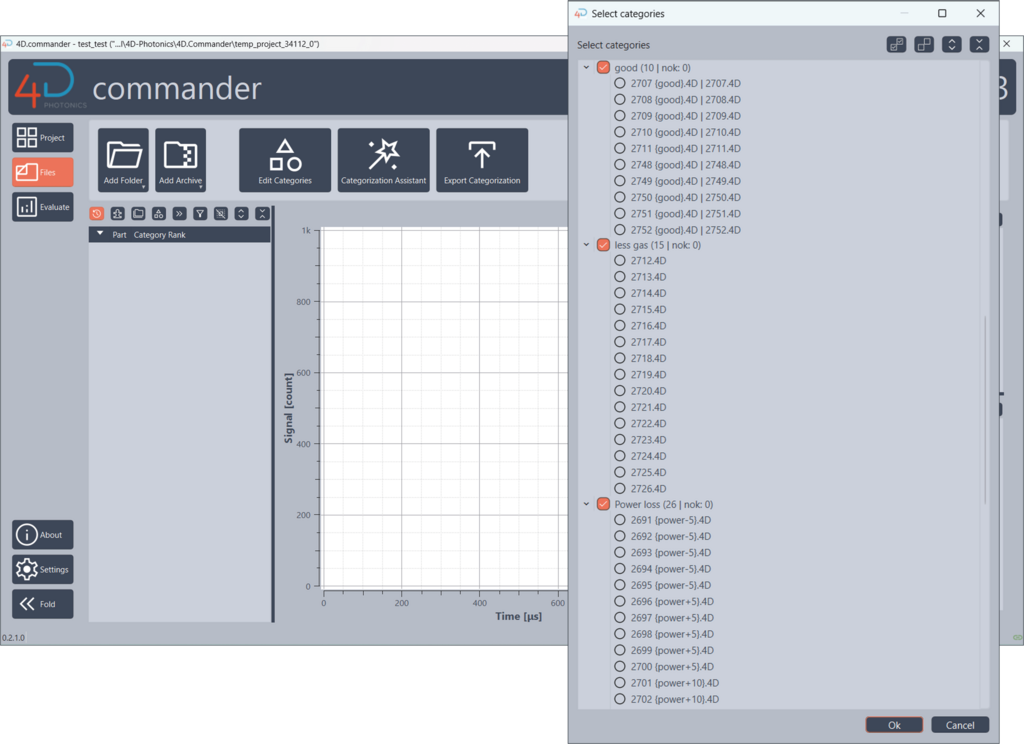Uncheck the 'good' category checkbox
Image resolution: width=1024 pixels, height=744 pixels.
coord(603,67)
